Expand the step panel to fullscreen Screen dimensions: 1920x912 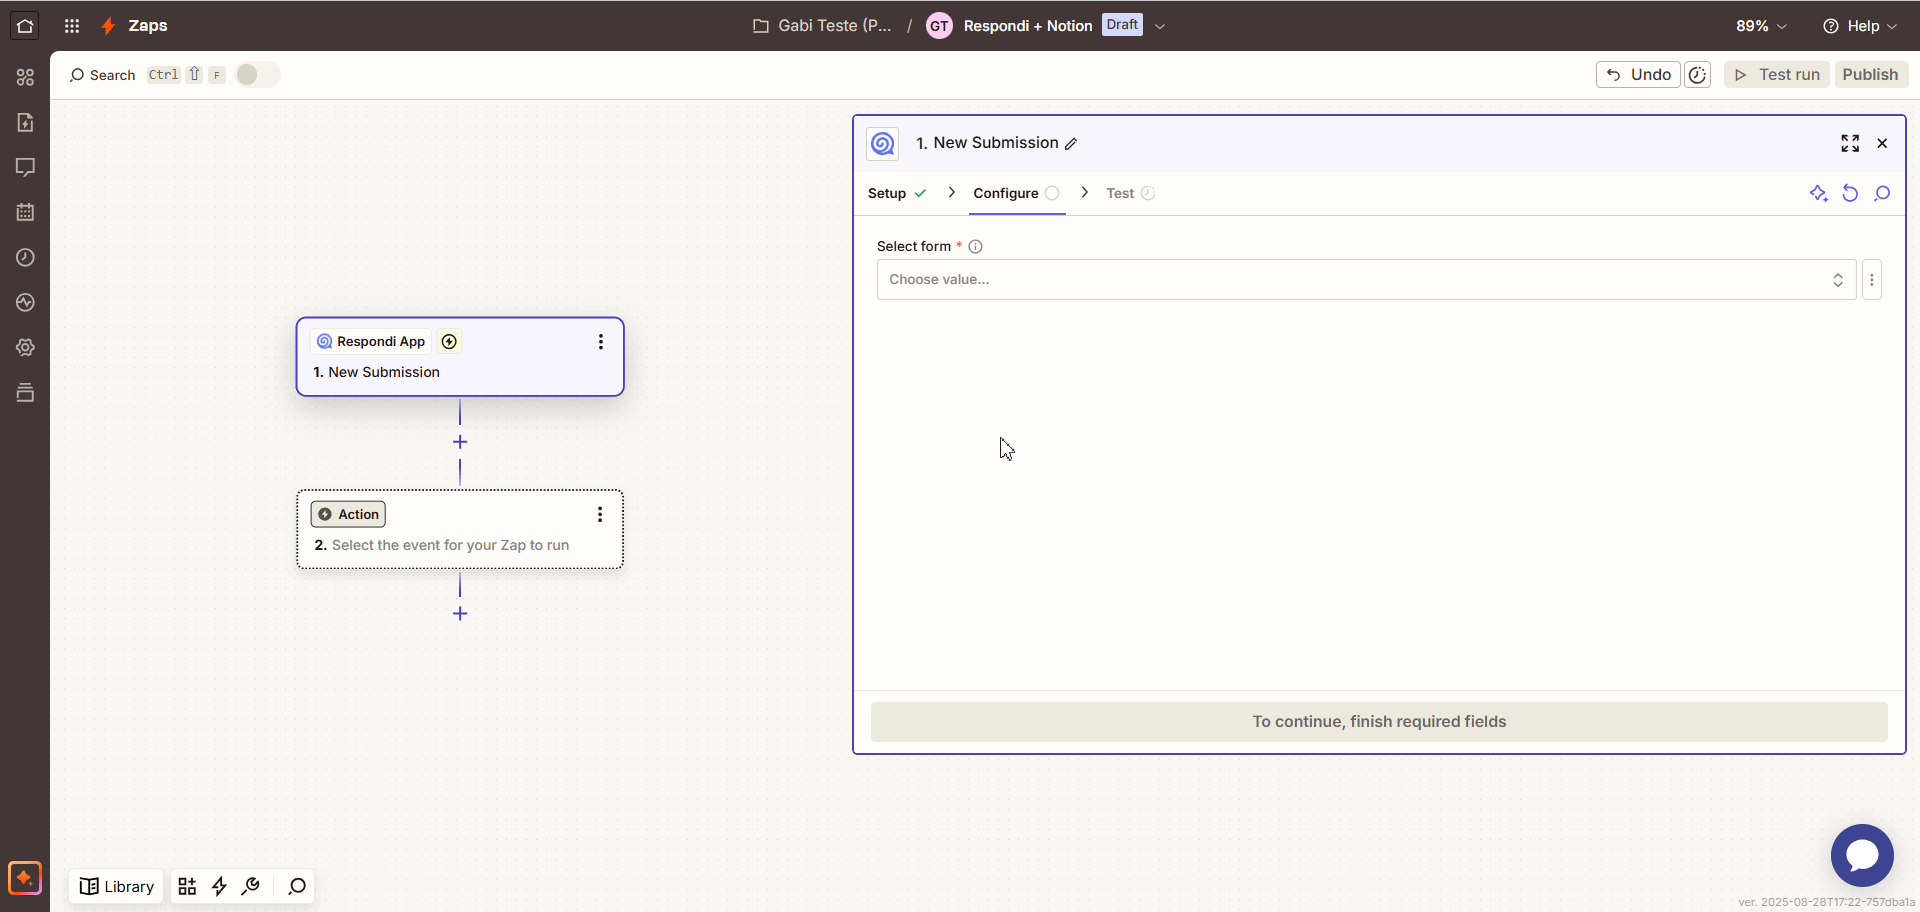pyautogui.click(x=1850, y=143)
